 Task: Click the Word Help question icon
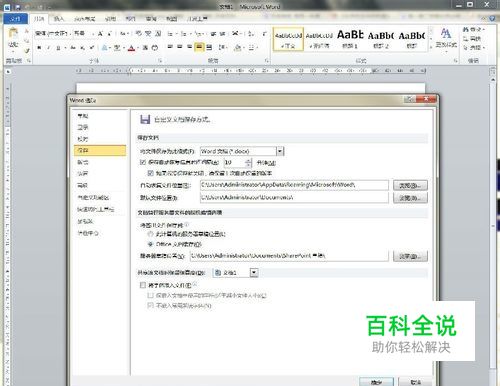coord(492,18)
